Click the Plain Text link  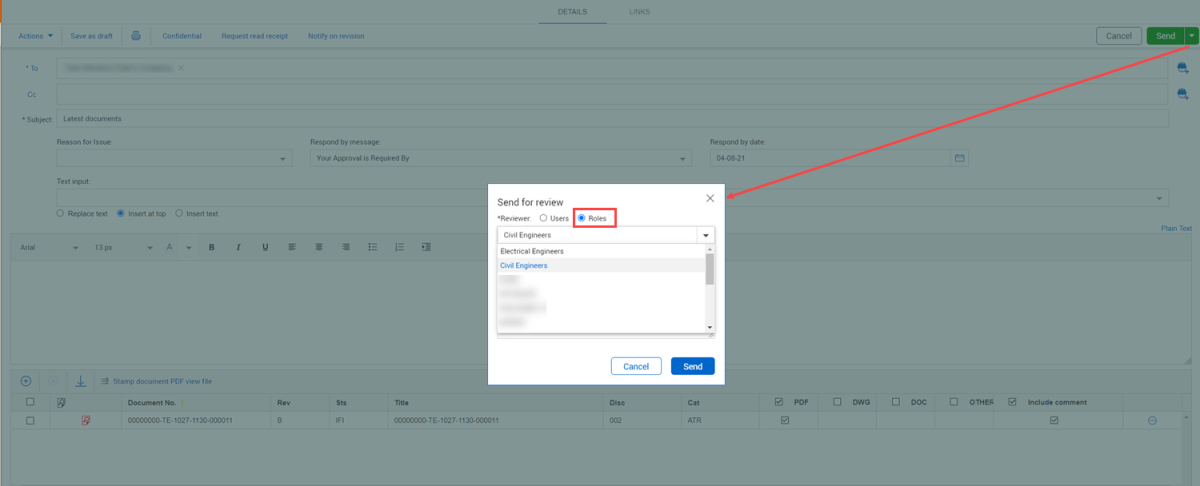(x=1176, y=228)
